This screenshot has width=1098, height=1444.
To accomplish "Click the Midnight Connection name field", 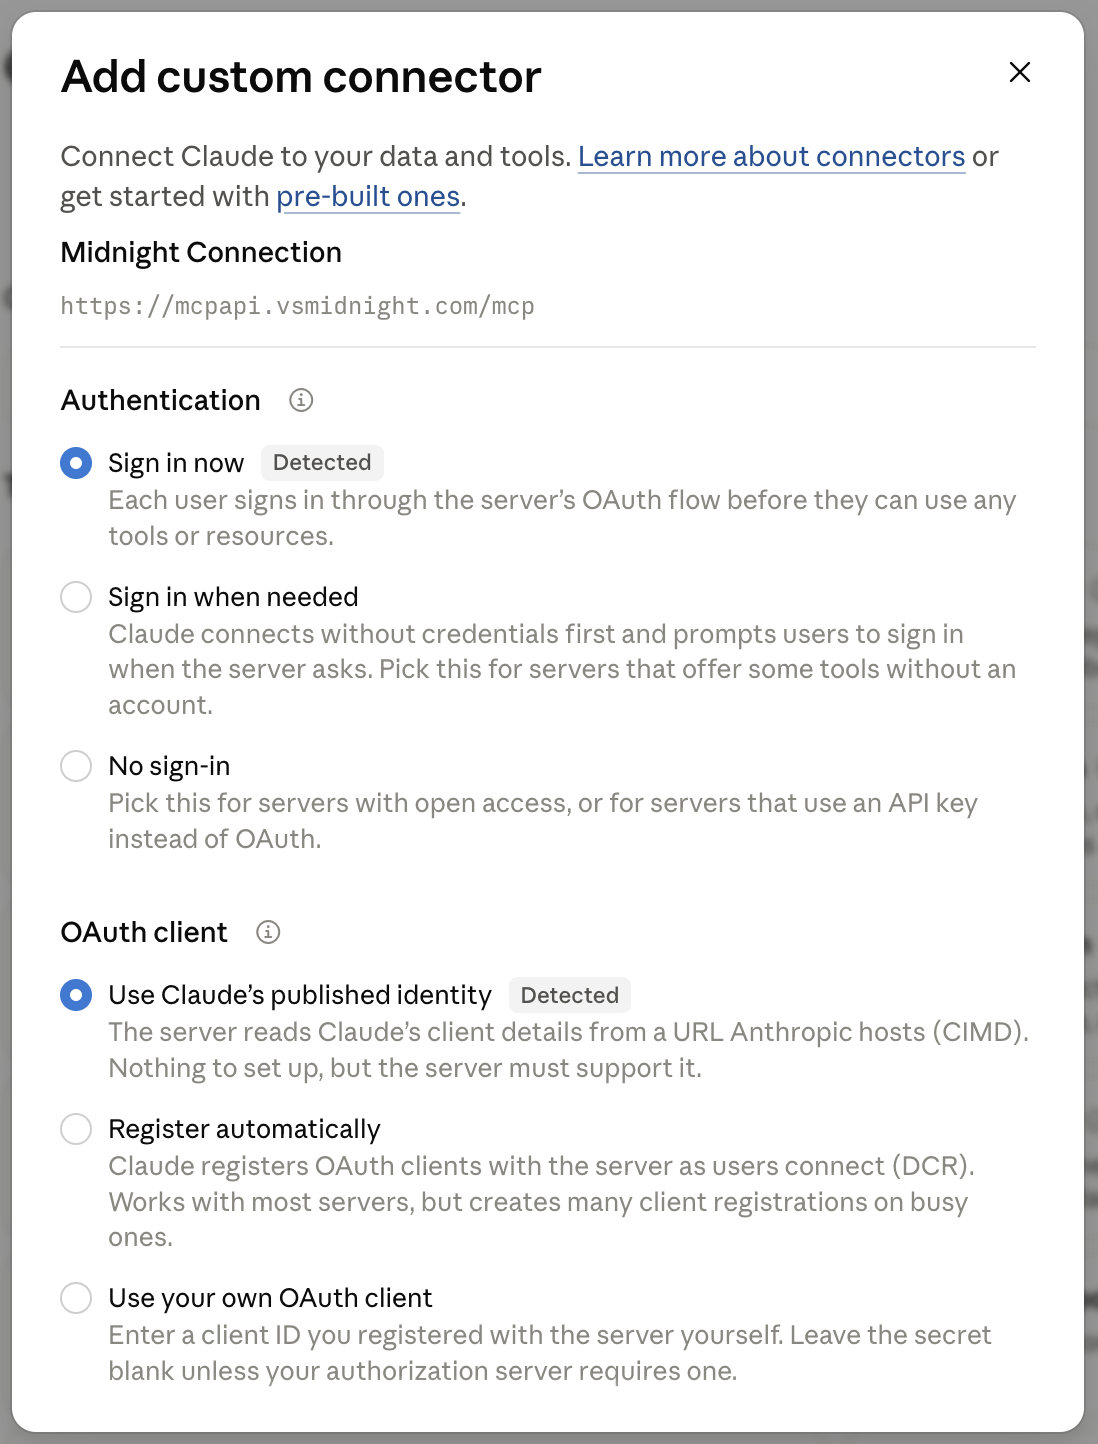I will tap(548, 252).
